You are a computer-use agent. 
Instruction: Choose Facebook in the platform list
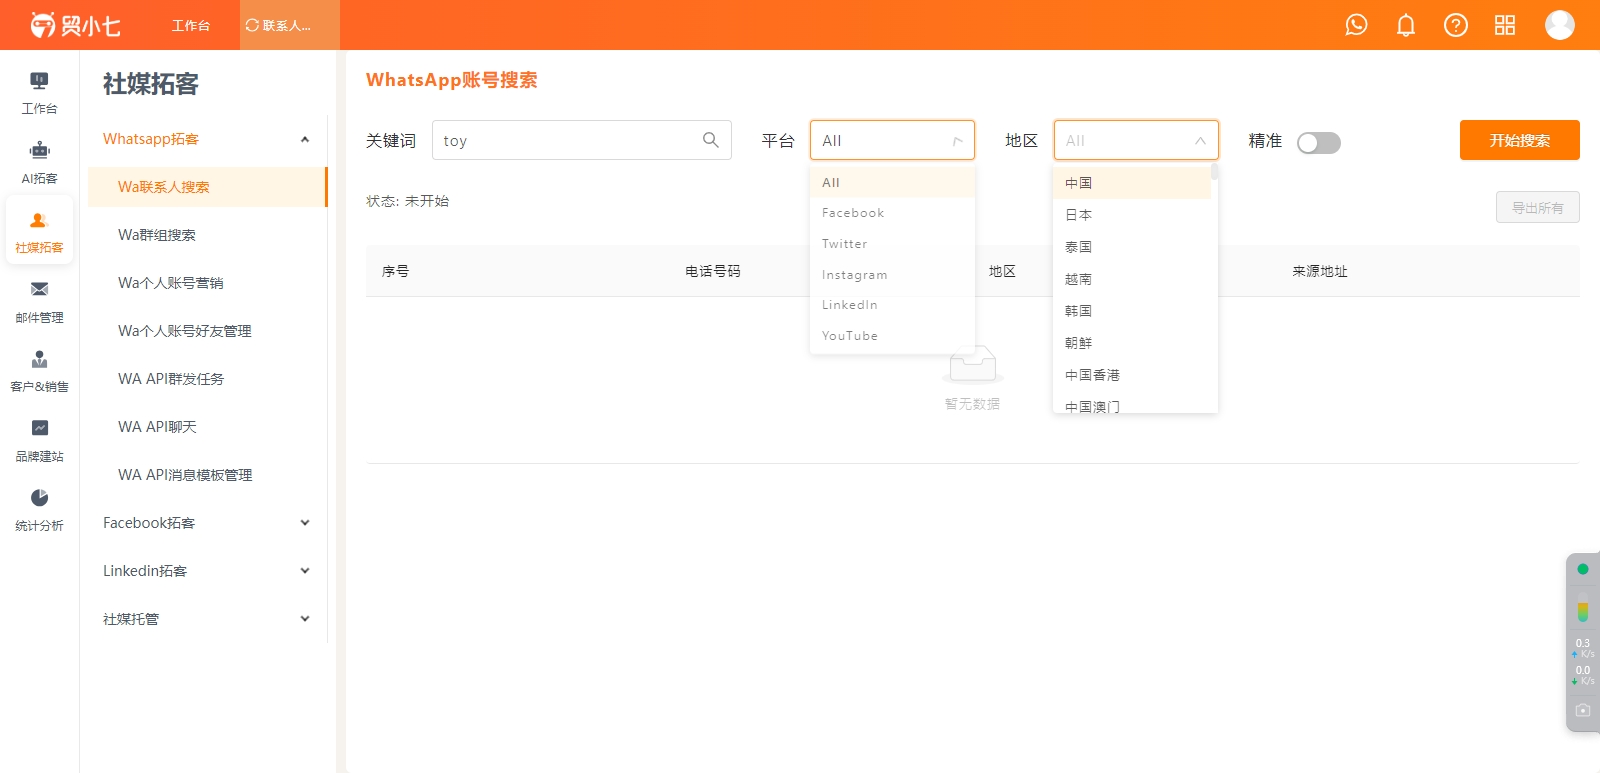[x=892, y=213]
